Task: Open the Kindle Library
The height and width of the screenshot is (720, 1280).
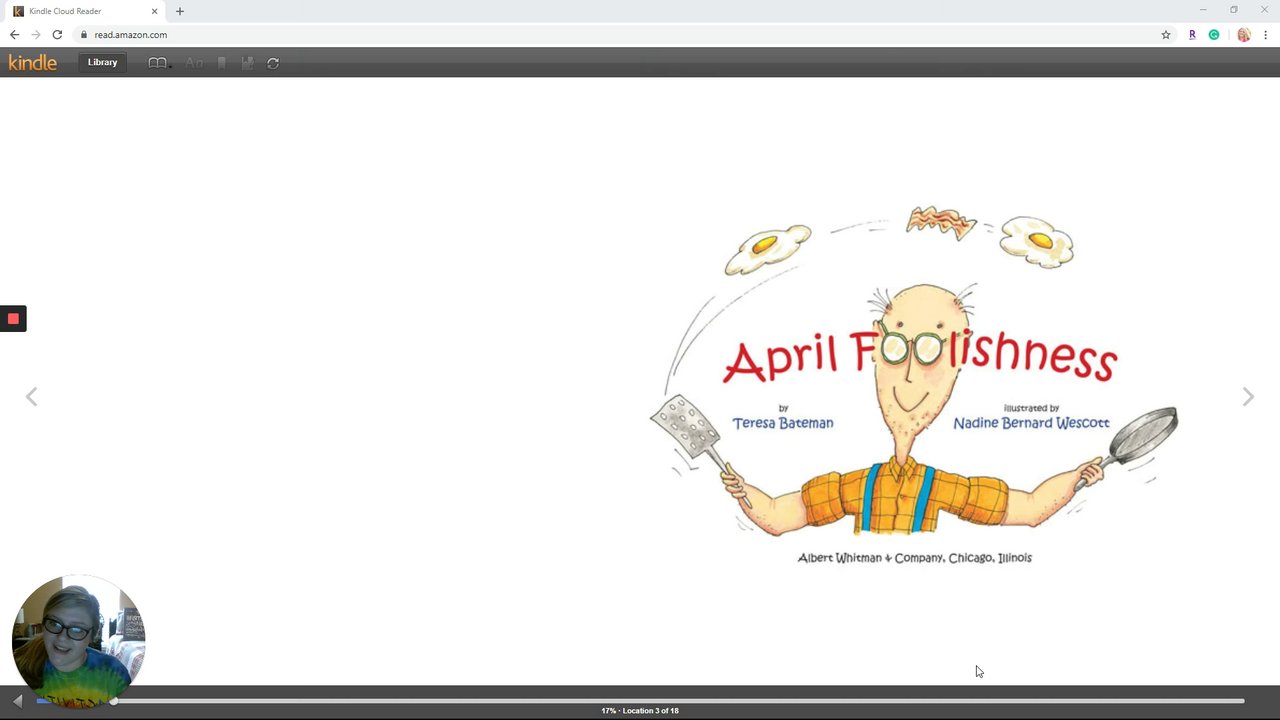Action: coord(102,62)
